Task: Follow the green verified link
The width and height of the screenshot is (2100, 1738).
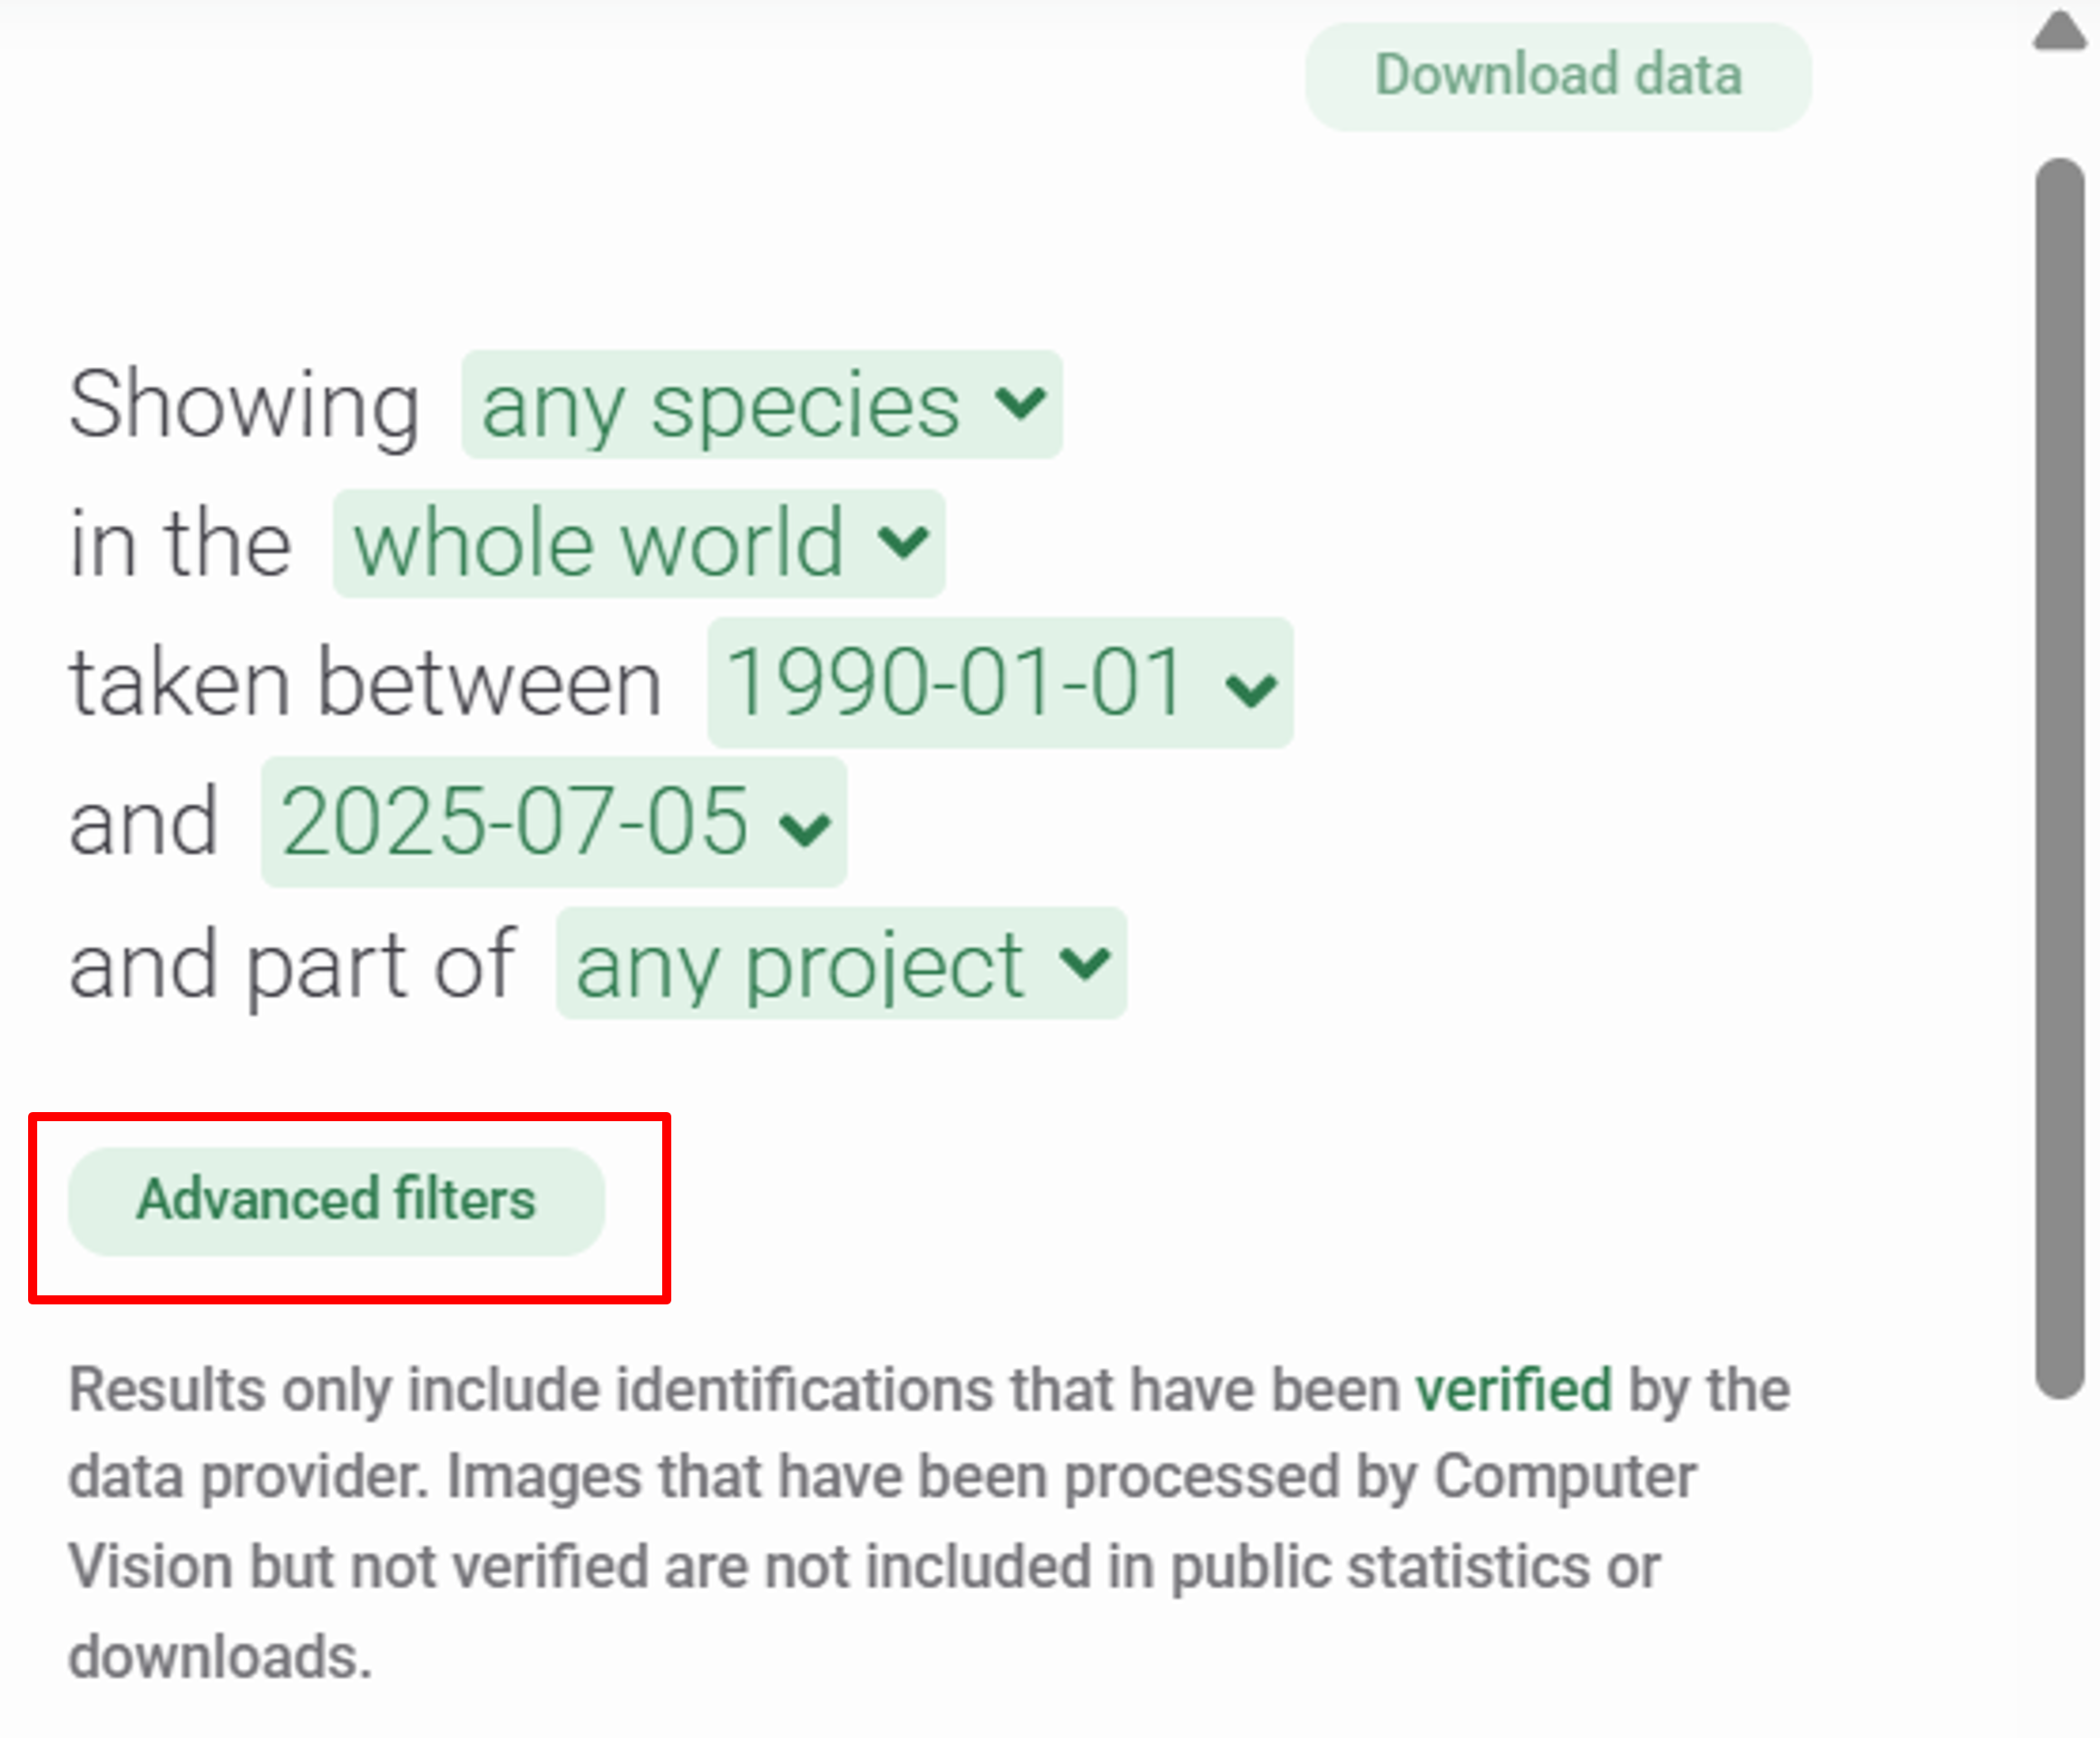Action: pyautogui.click(x=1513, y=1389)
